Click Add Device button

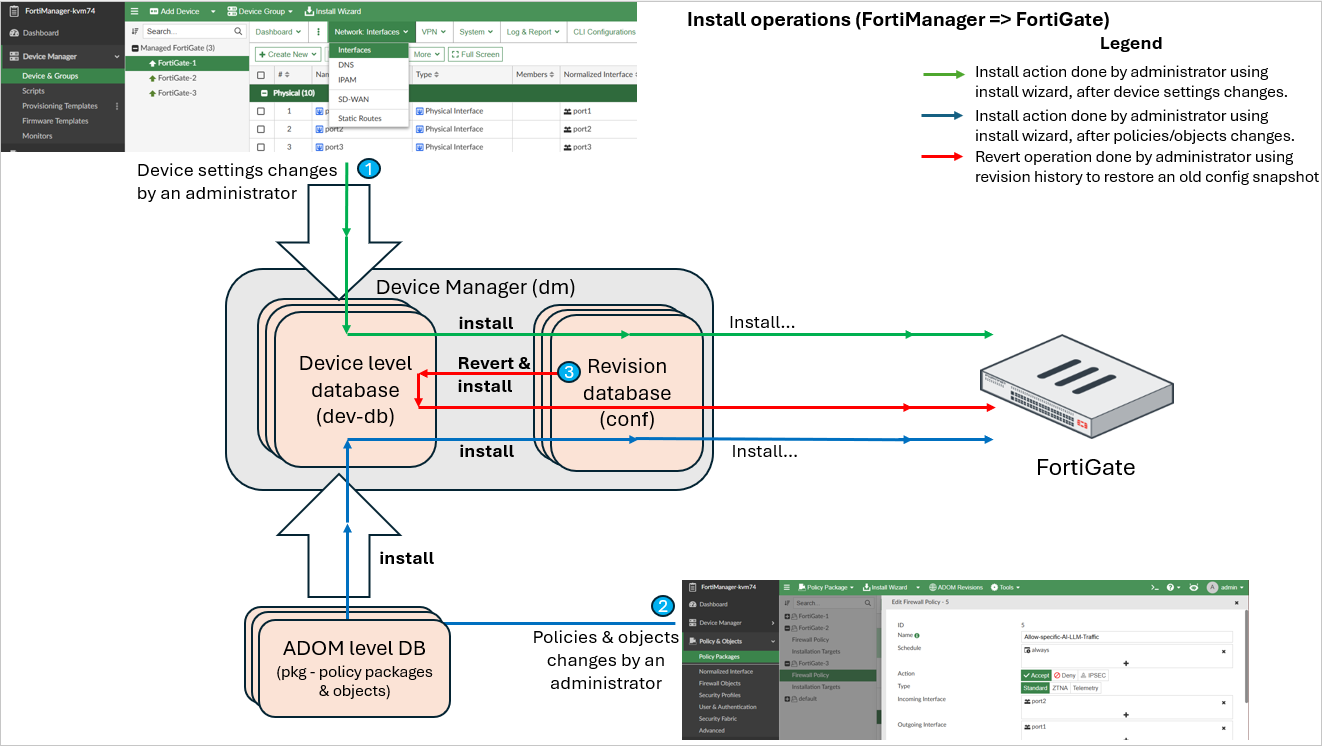point(175,11)
